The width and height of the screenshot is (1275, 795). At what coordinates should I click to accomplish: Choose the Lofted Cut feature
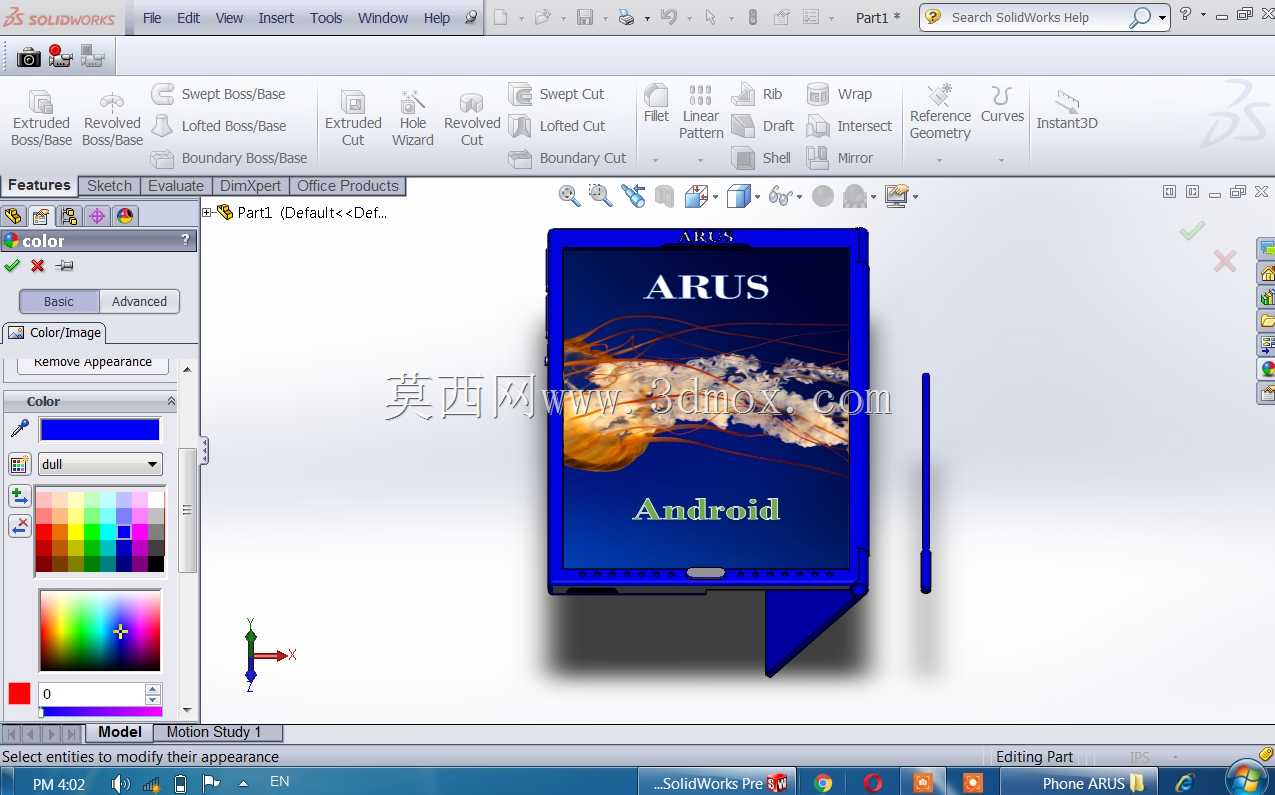(557, 126)
